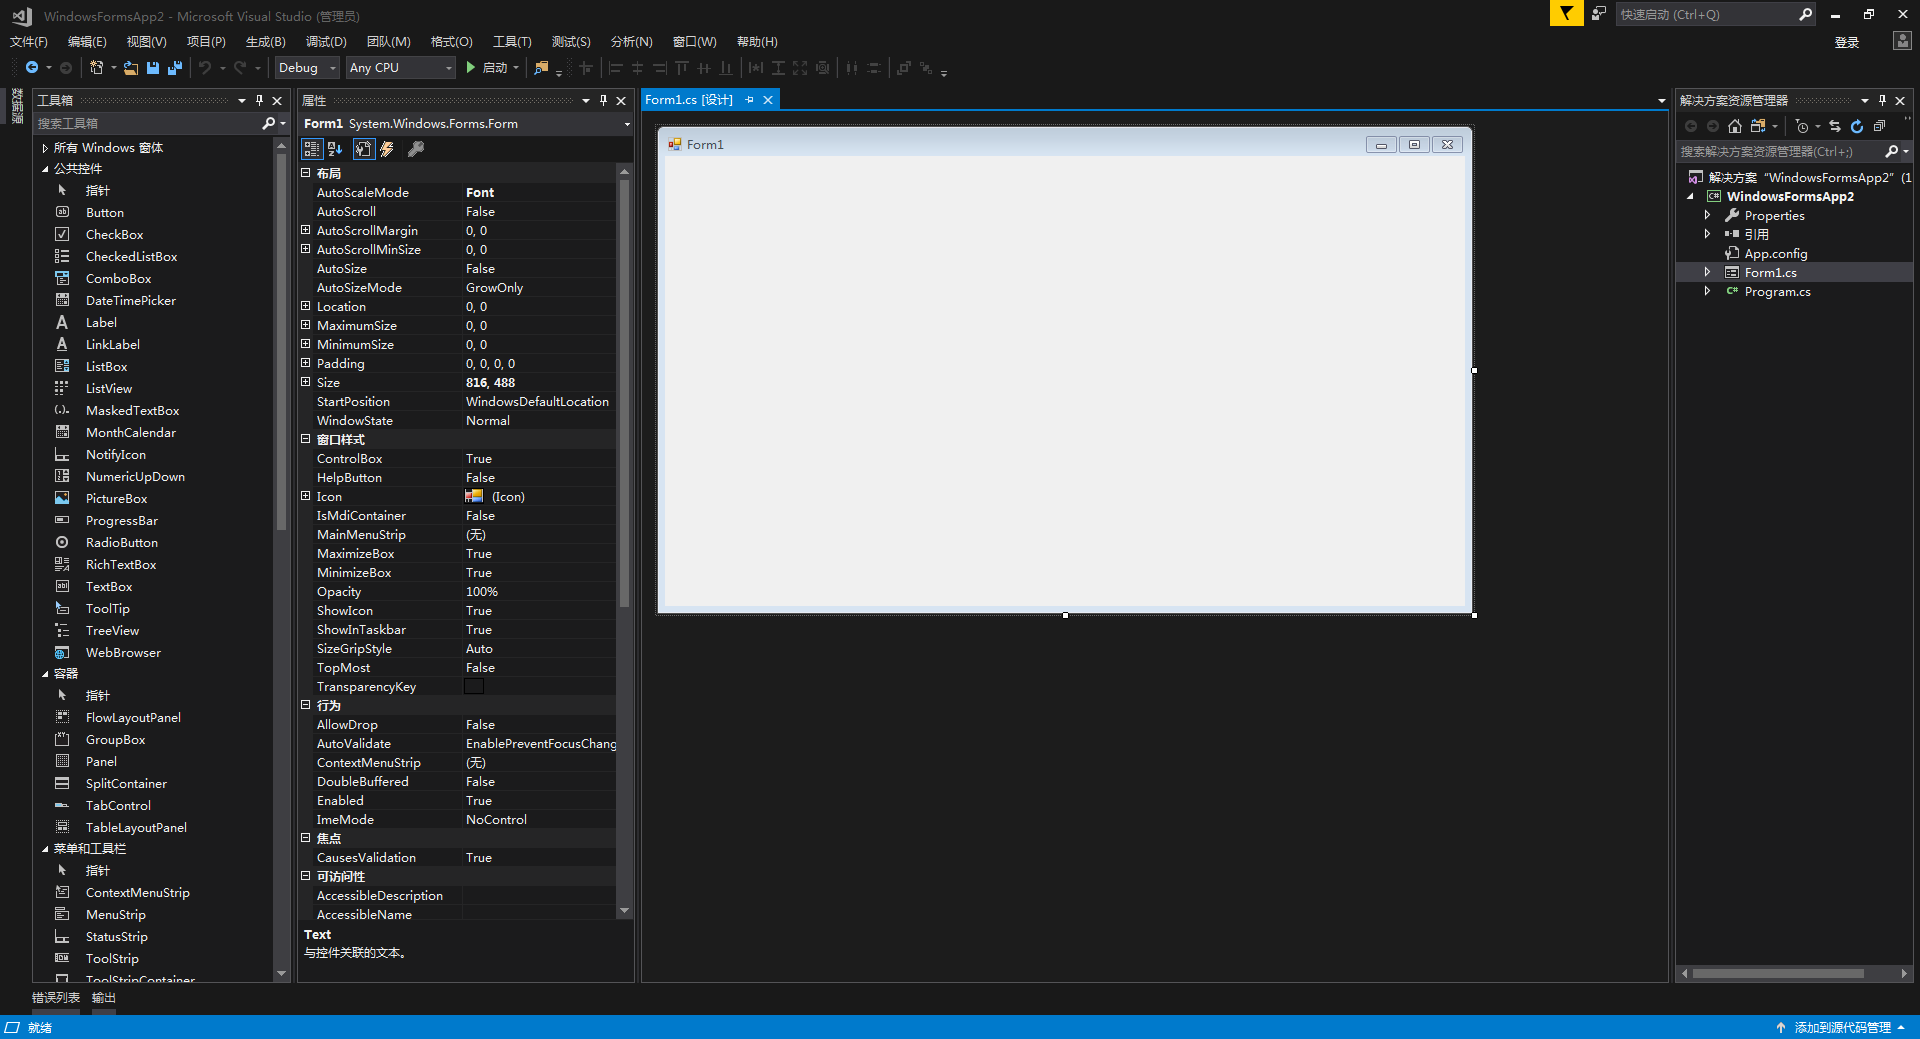Click the Save All icon
This screenshot has width=1920, height=1039.
tap(174, 67)
